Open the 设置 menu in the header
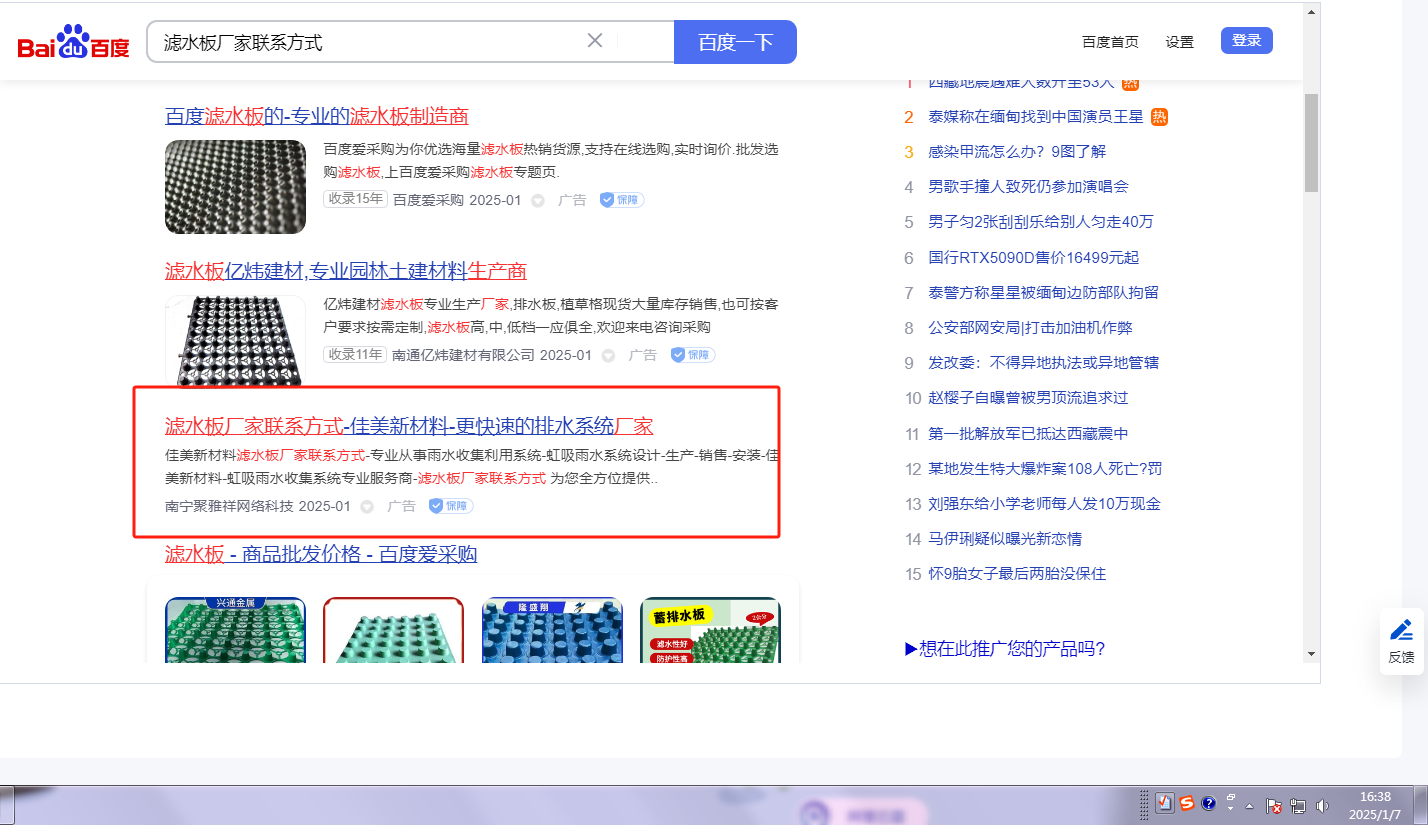This screenshot has width=1428, height=825. (1180, 42)
